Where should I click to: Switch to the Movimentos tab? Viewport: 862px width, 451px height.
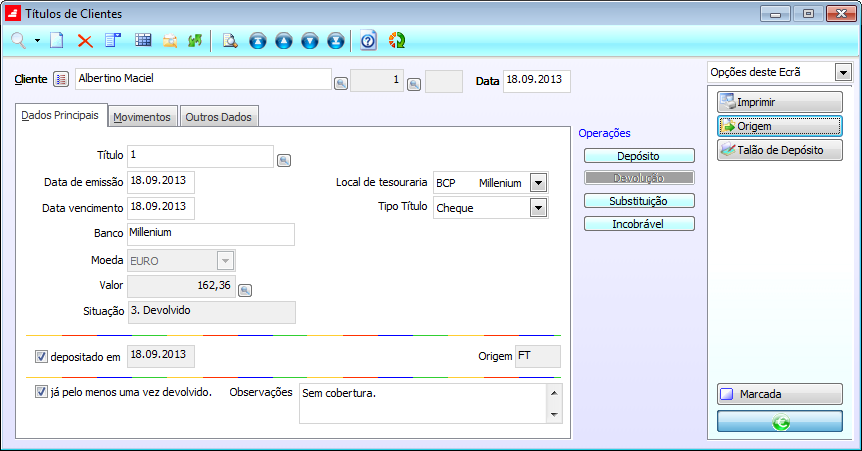pos(142,117)
